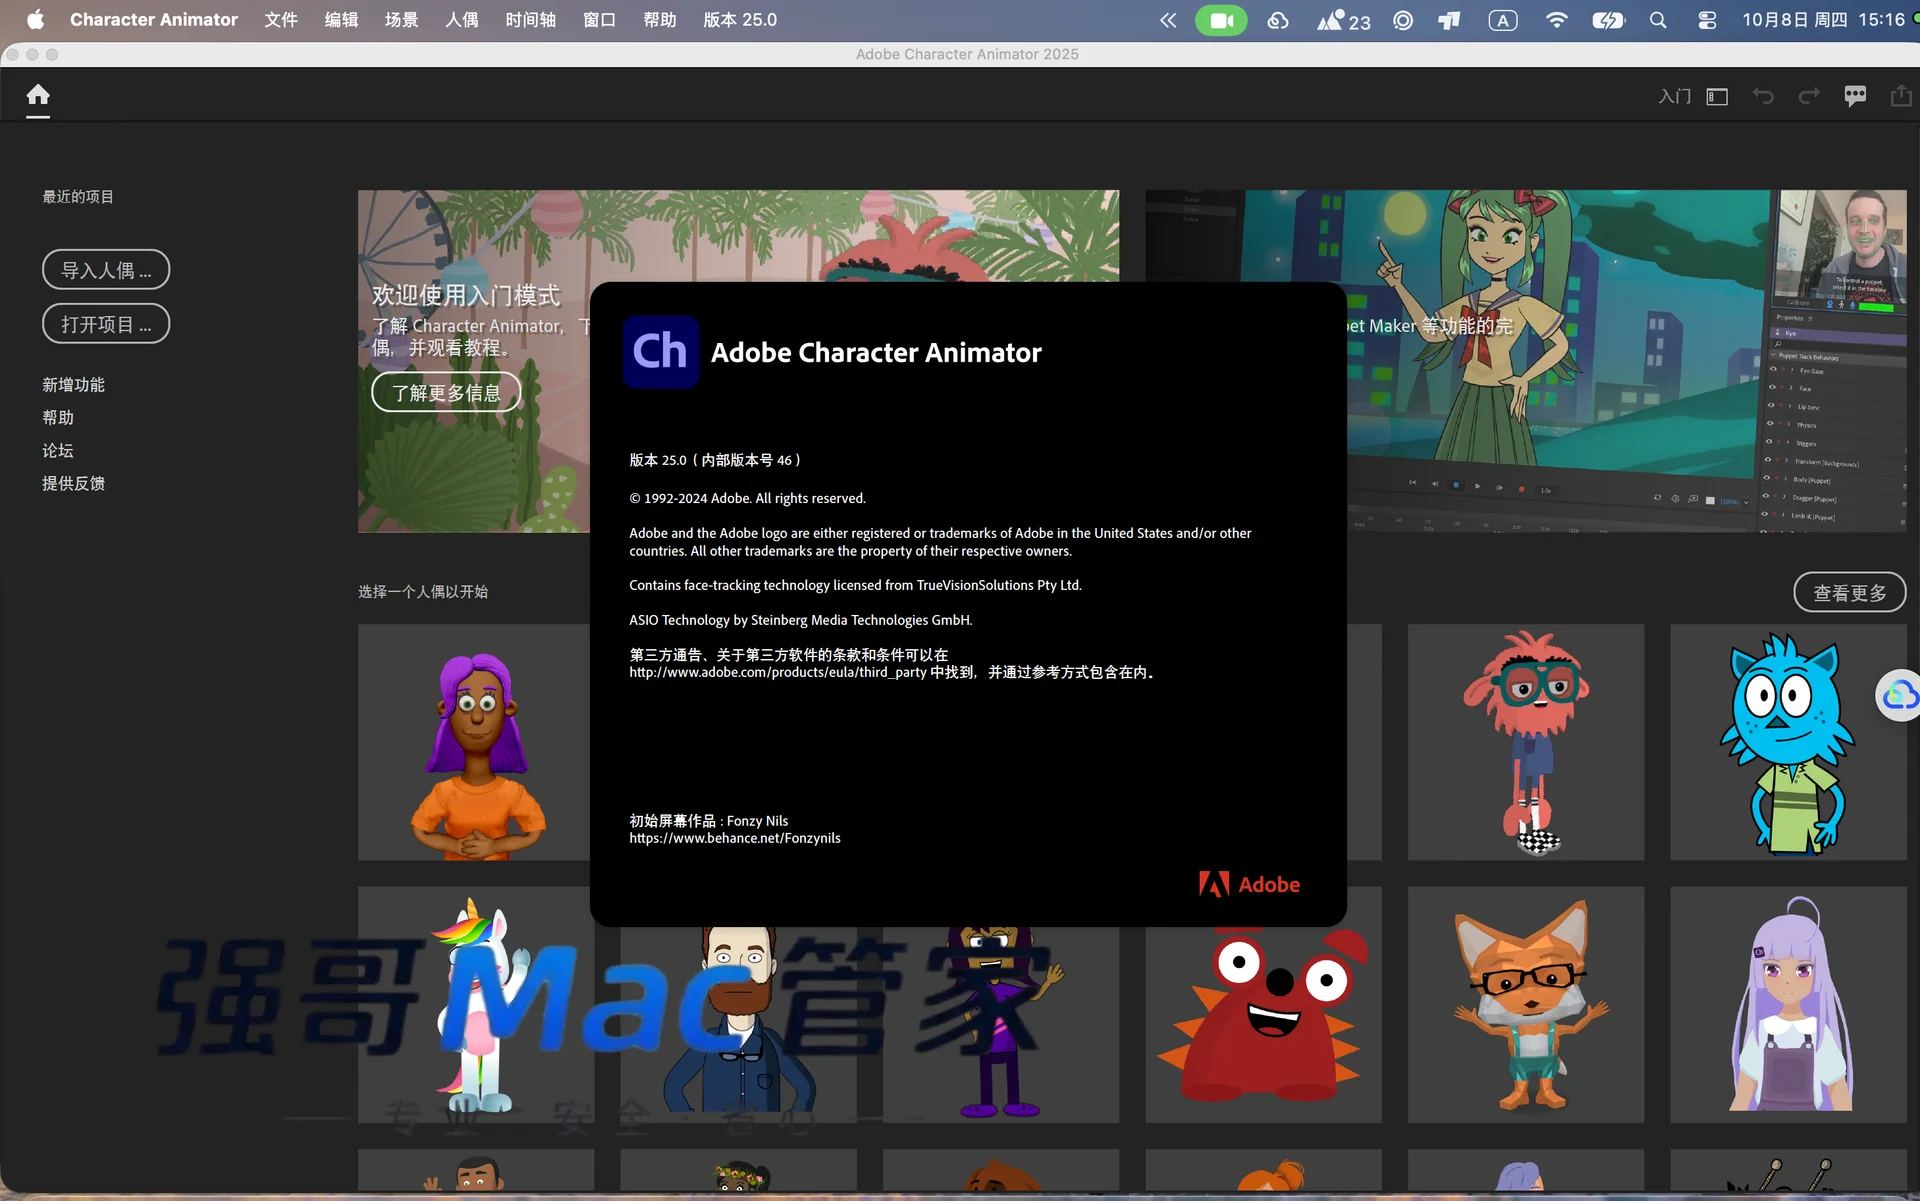Viewport: 1920px width, 1201px height.
Task: Click the floating cloud icon at right edge
Action: point(1899,695)
